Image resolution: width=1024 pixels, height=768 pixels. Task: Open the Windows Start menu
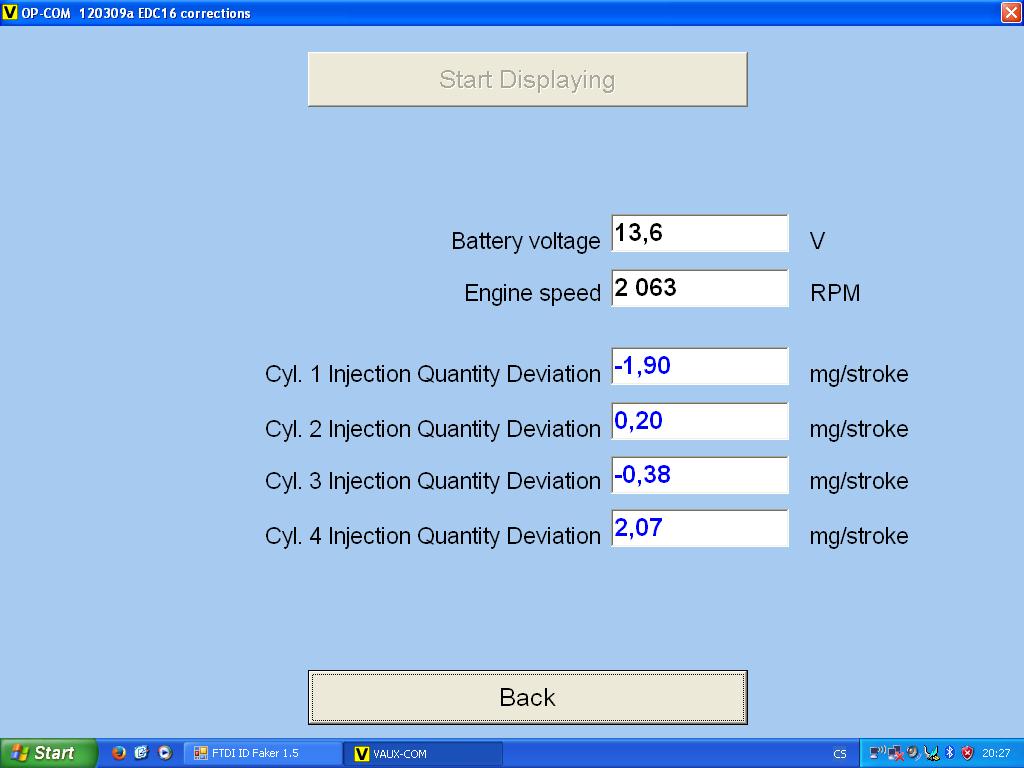pyautogui.click(x=48, y=753)
